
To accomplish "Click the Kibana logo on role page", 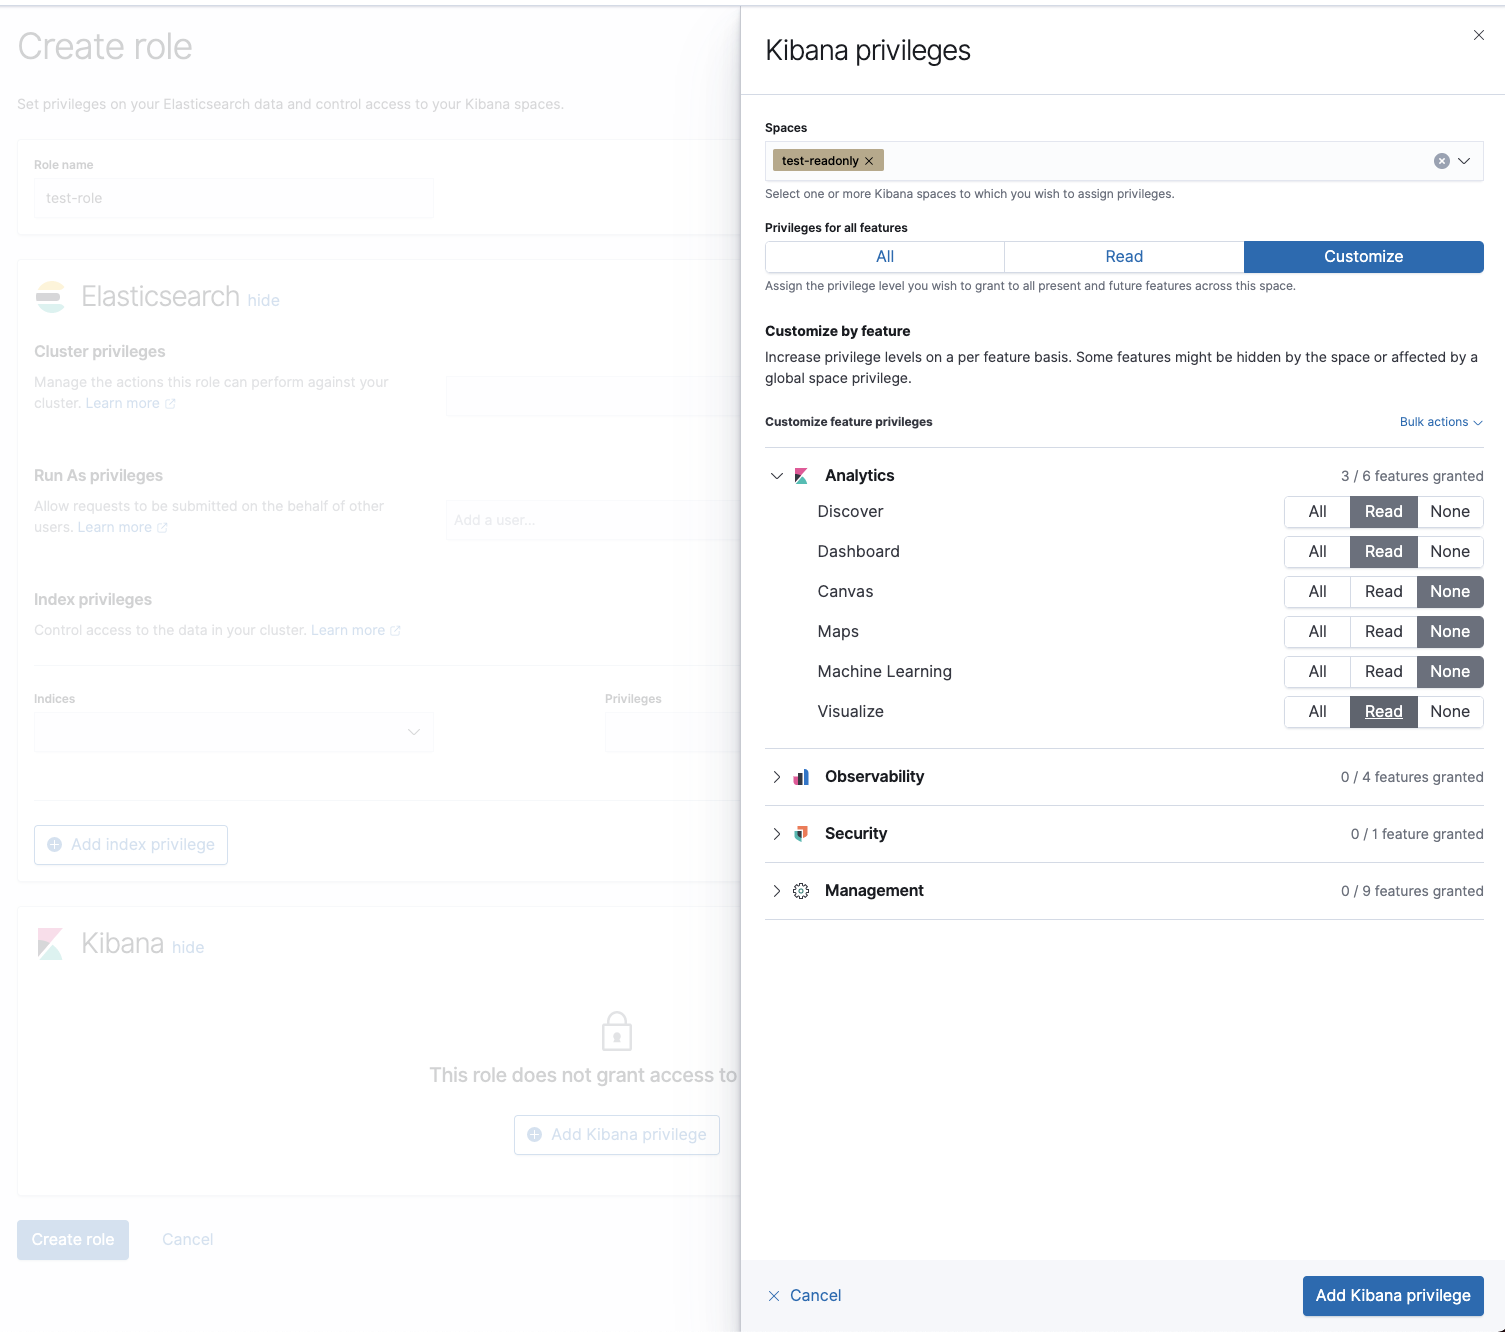I will tap(50, 944).
